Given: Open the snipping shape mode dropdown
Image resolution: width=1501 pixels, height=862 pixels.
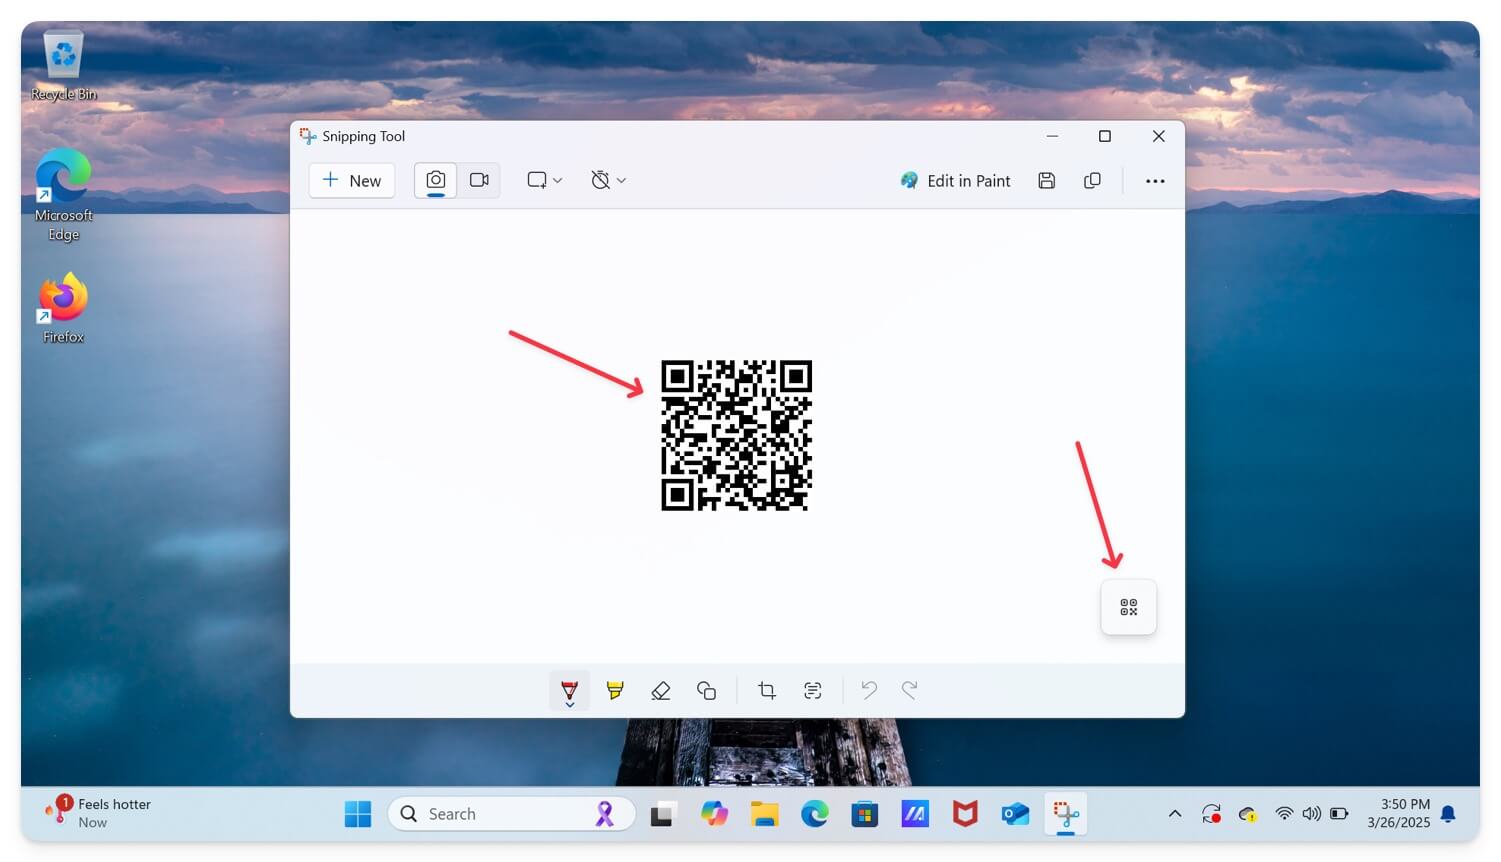Looking at the screenshot, I should 545,180.
